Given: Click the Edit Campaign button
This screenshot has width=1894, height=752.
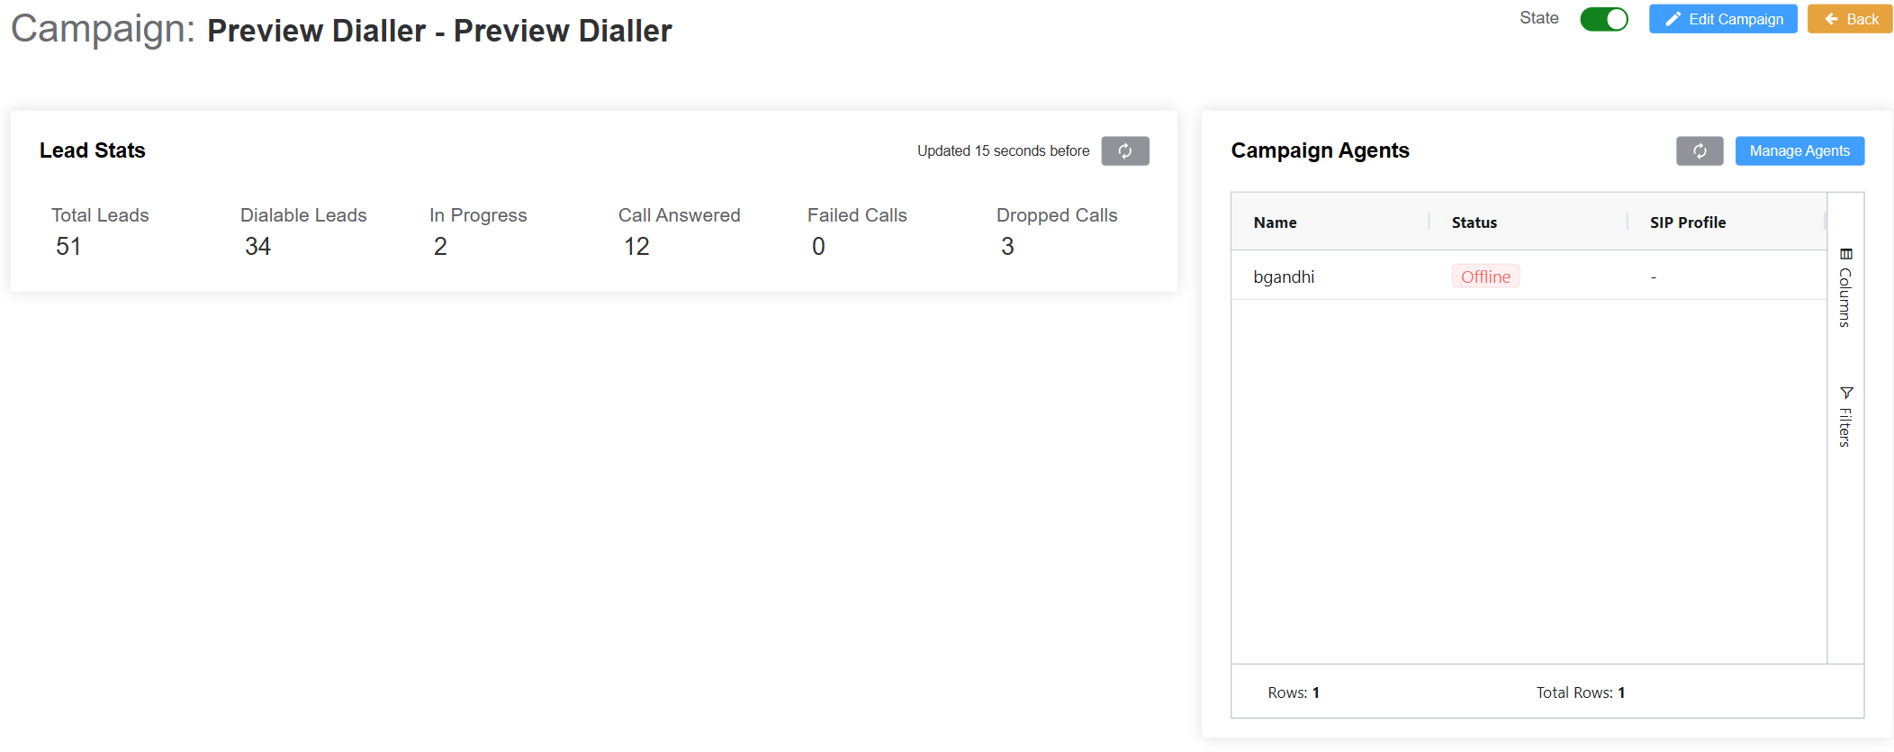Looking at the screenshot, I should coord(1722,19).
